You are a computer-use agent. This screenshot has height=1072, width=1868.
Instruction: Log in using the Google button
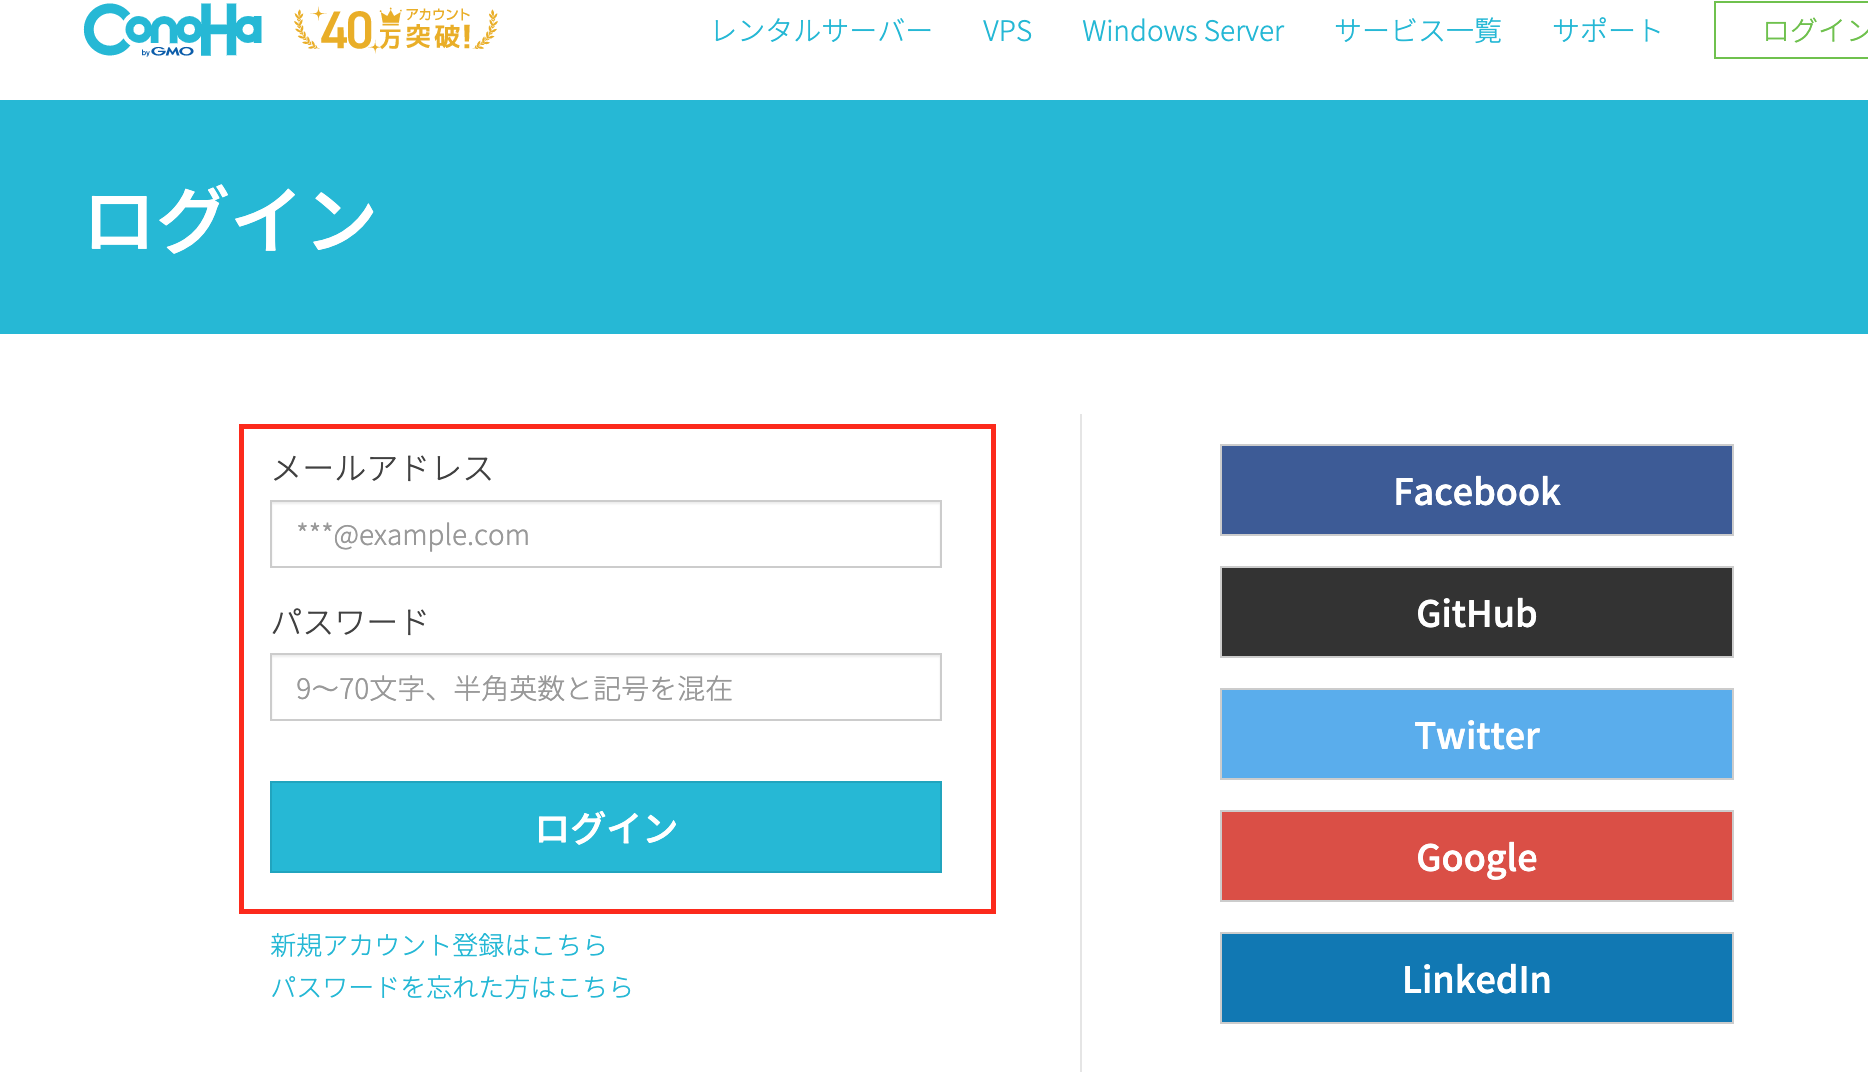click(1476, 856)
